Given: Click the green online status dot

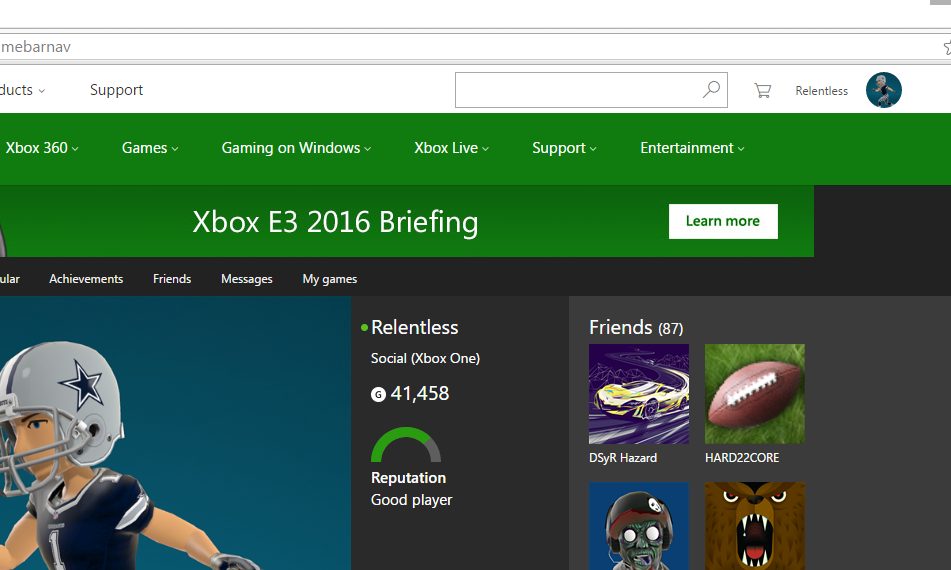Looking at the screenshot, I should [364, 328].
